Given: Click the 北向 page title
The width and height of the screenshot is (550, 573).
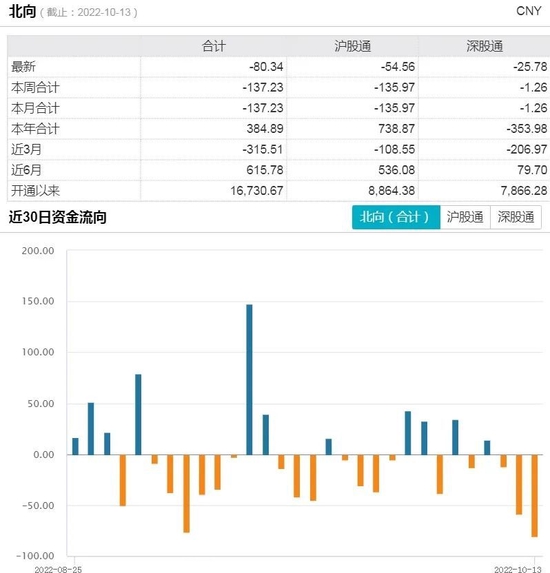Looking at the screenshot, I should [22, 11].
